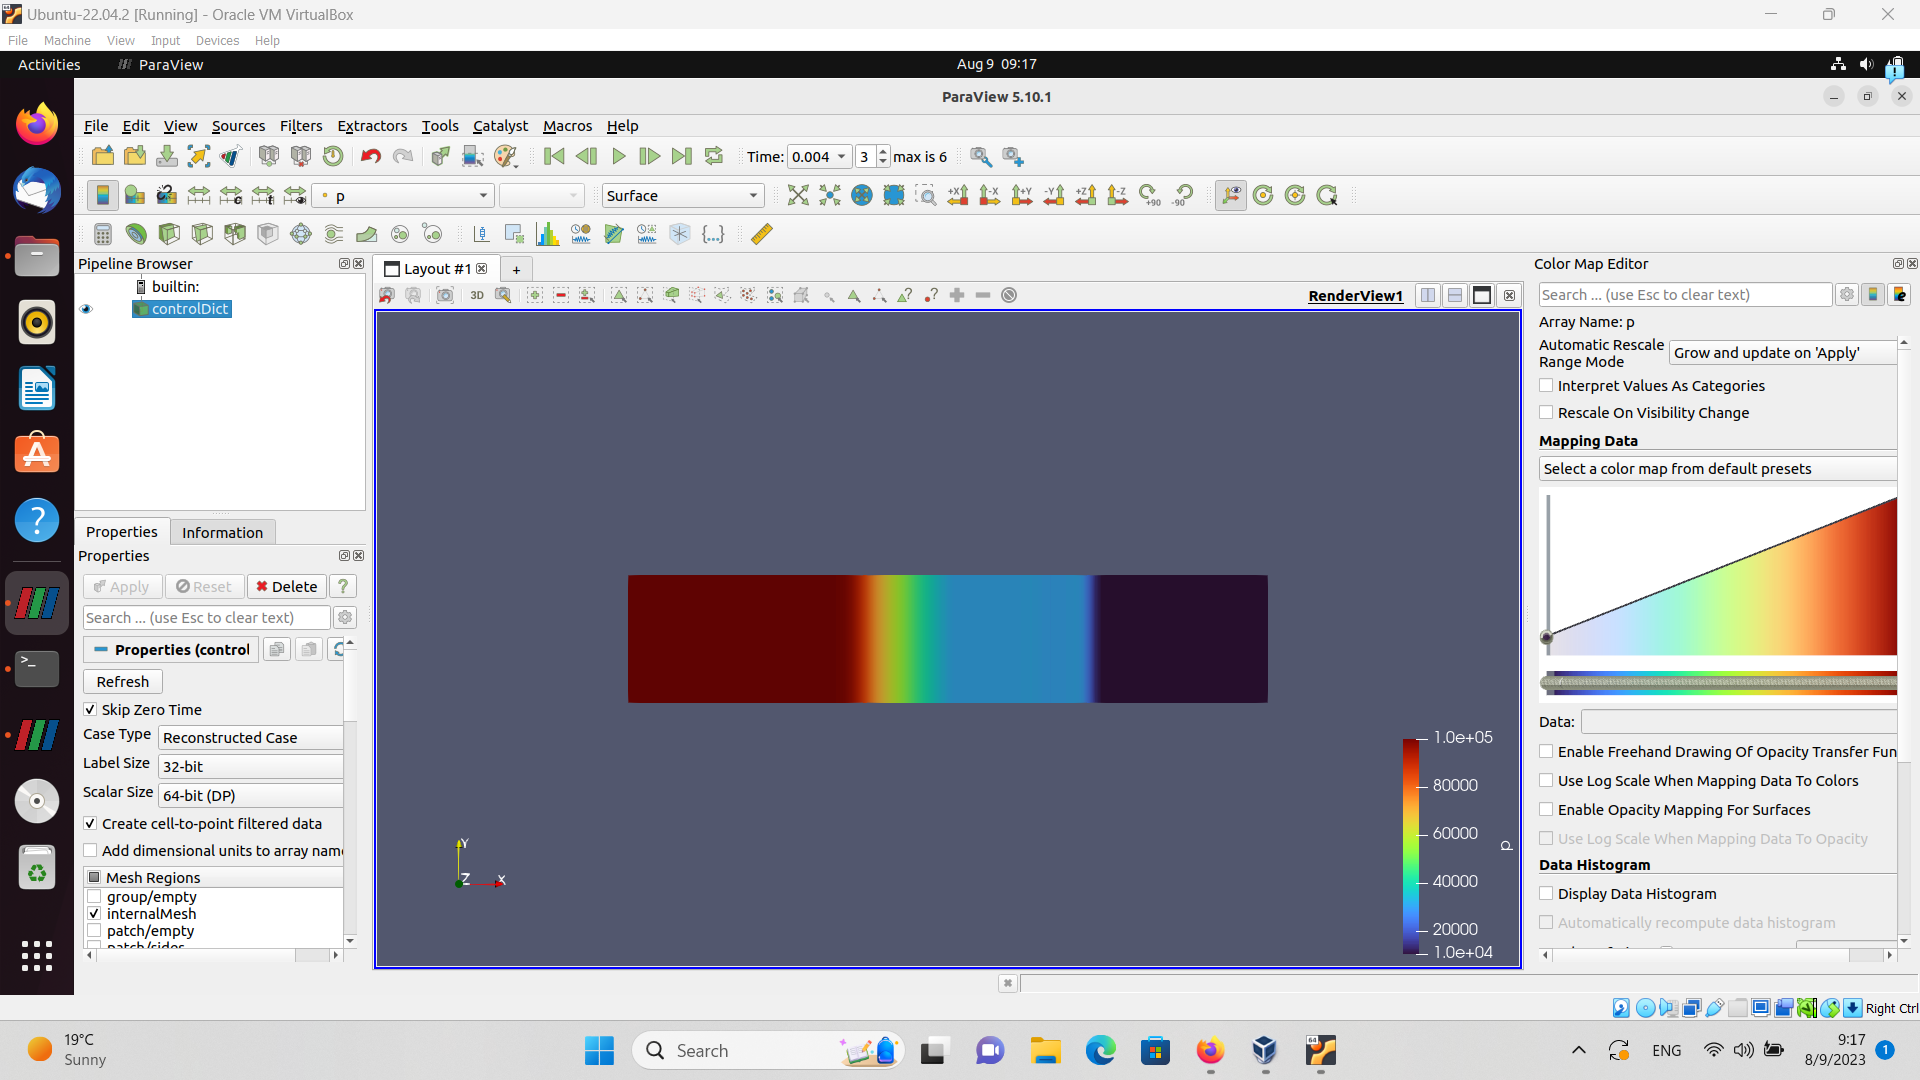
Task: Toggle color legend visibility icon
Action: click(x=102, y=196)
